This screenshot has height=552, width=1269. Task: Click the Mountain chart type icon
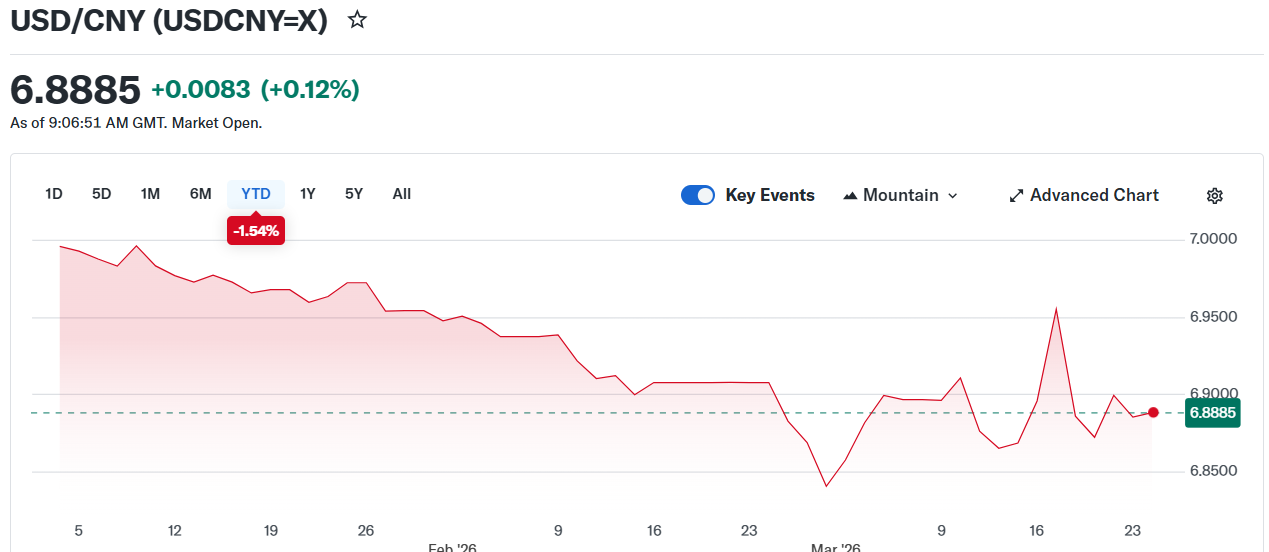[x=851, y=196]
